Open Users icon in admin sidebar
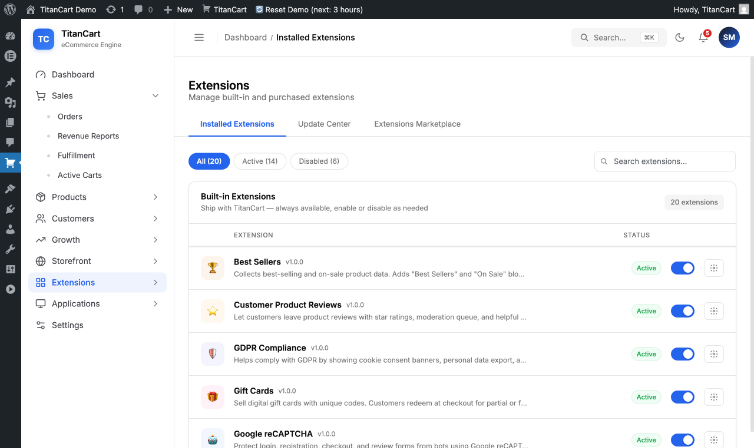Viewport: 754px width, 448px height. [x=10, y=229]
